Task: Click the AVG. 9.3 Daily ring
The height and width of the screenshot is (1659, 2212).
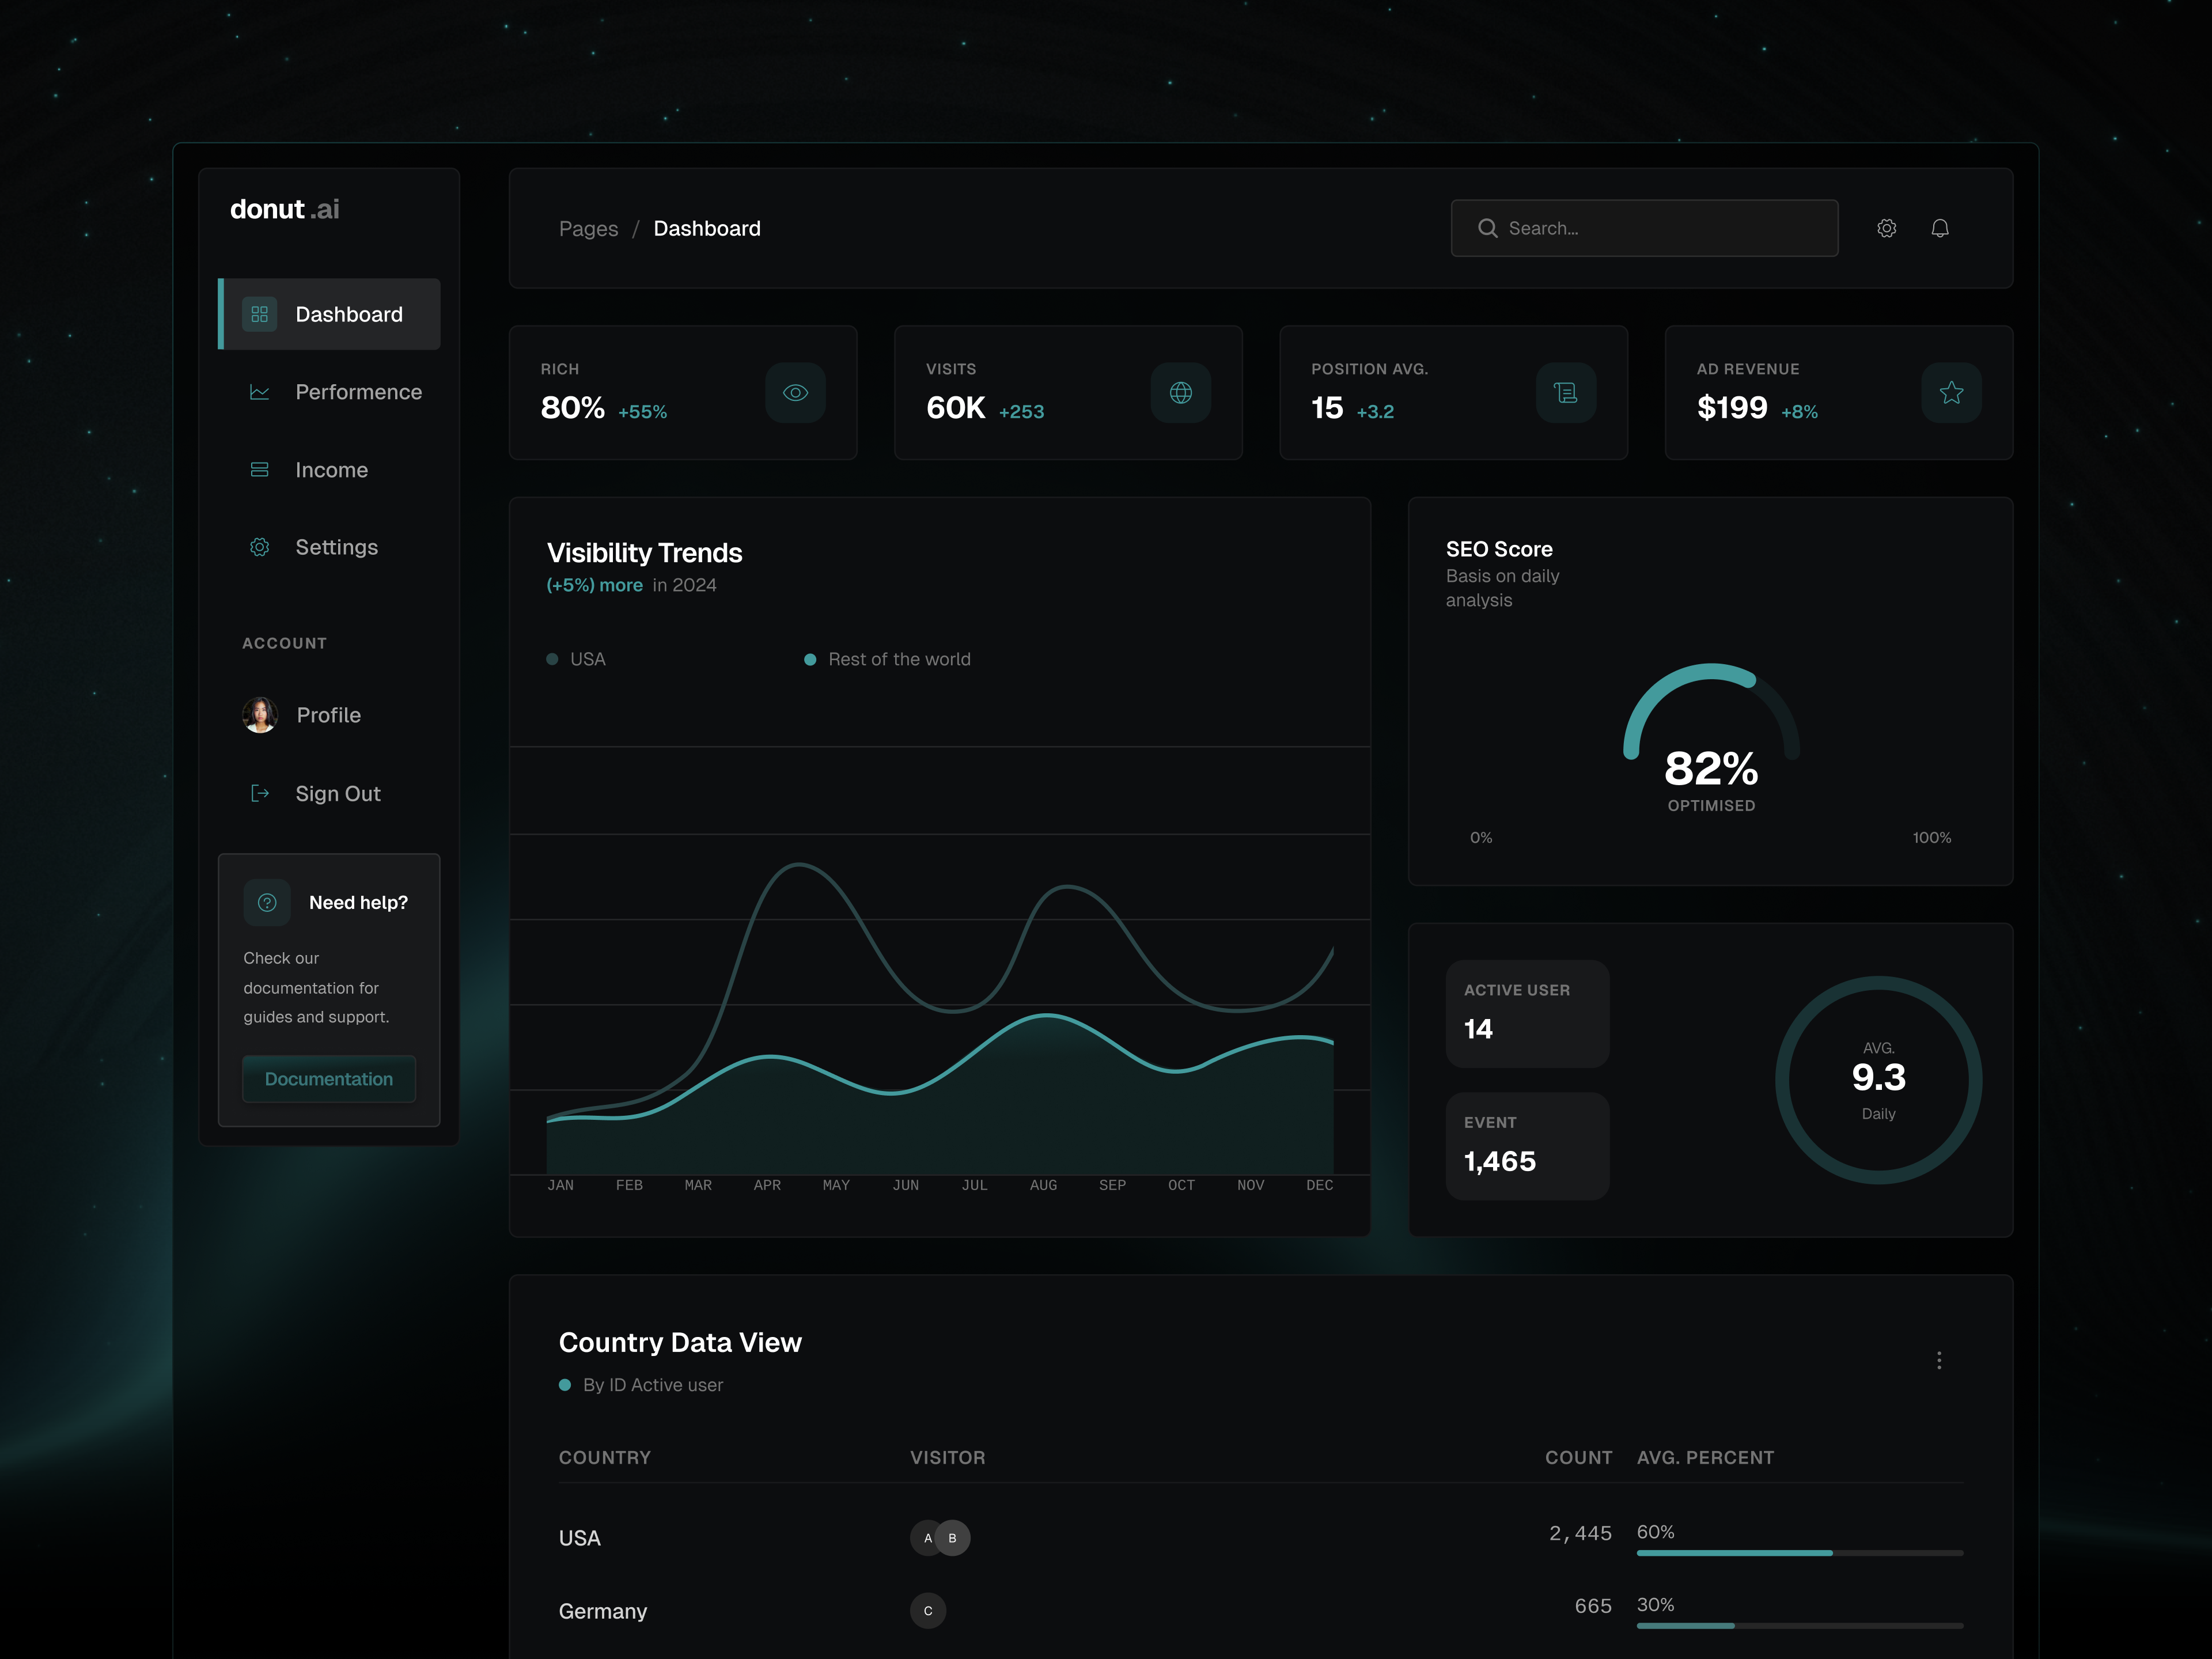Action: coord(1878,1080)
